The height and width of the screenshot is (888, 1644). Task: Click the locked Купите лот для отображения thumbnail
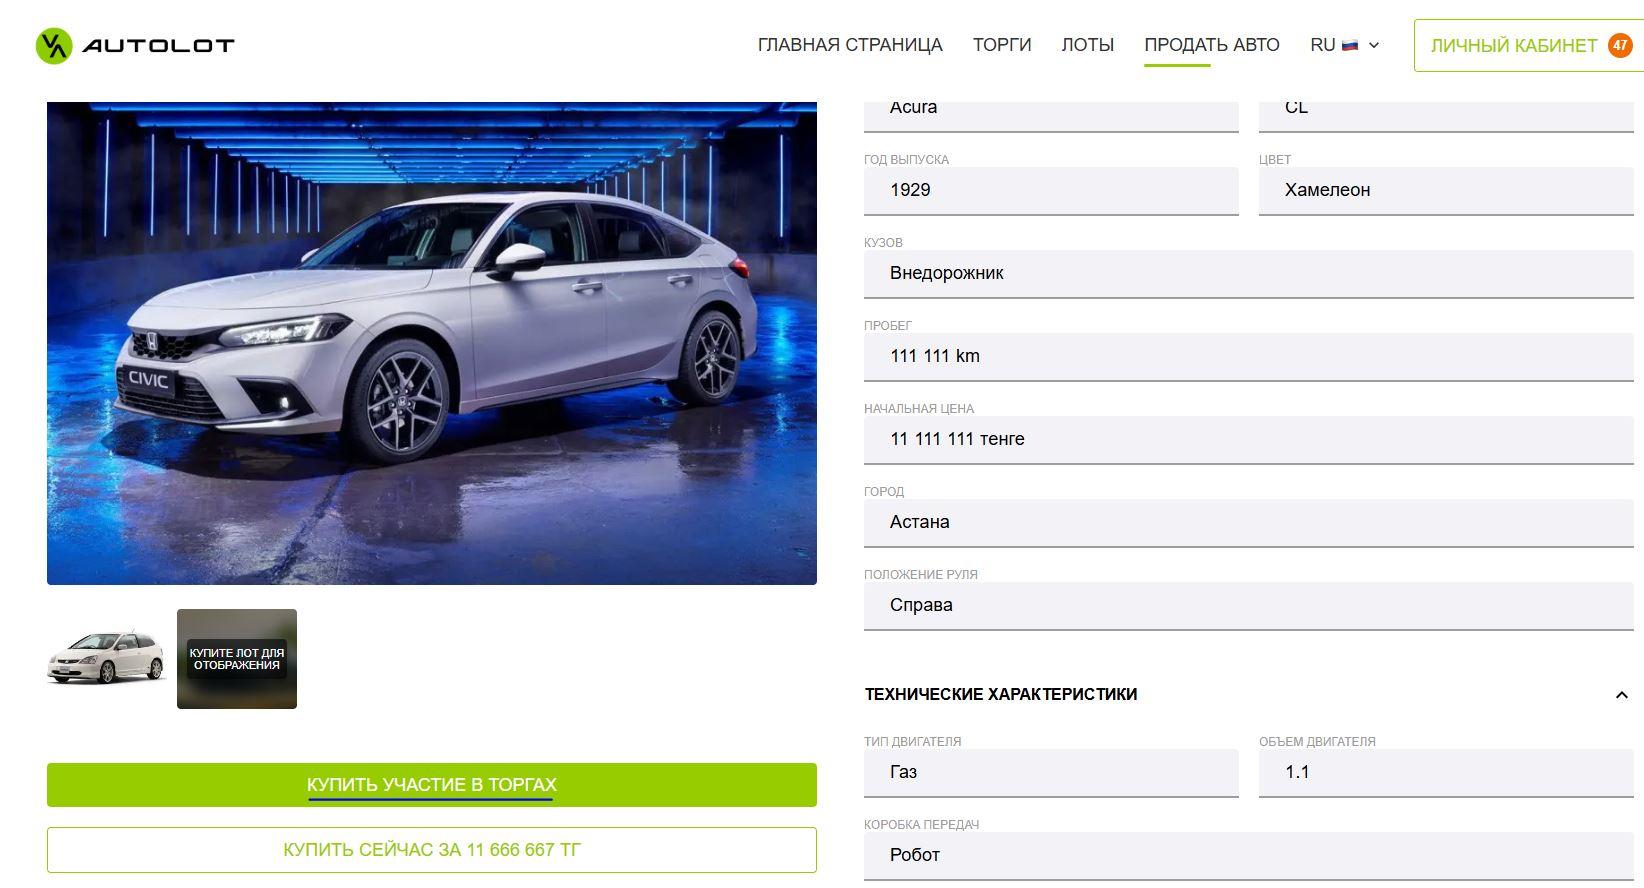(237, 659)
